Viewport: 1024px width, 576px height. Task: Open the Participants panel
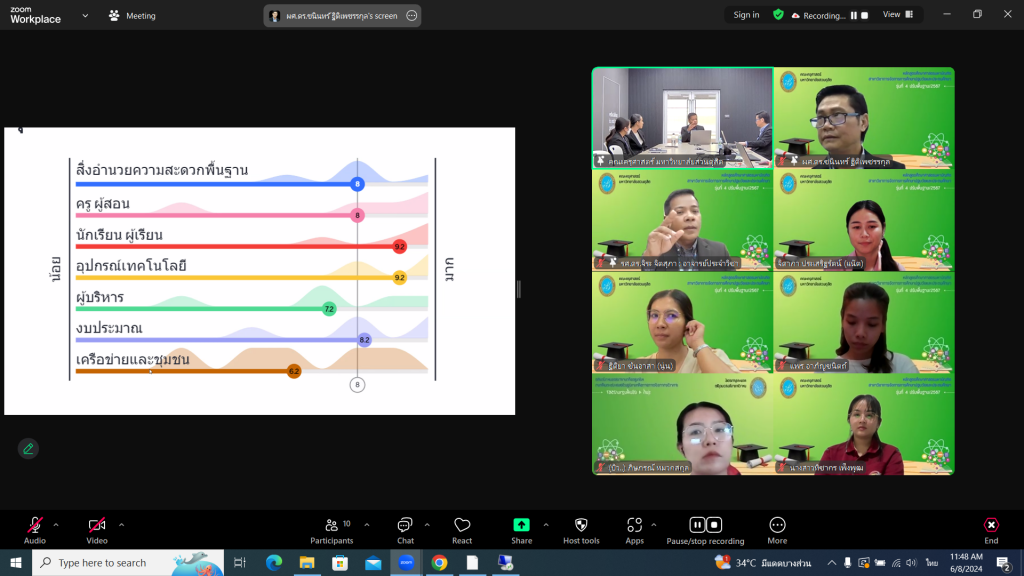click(332, 526)
